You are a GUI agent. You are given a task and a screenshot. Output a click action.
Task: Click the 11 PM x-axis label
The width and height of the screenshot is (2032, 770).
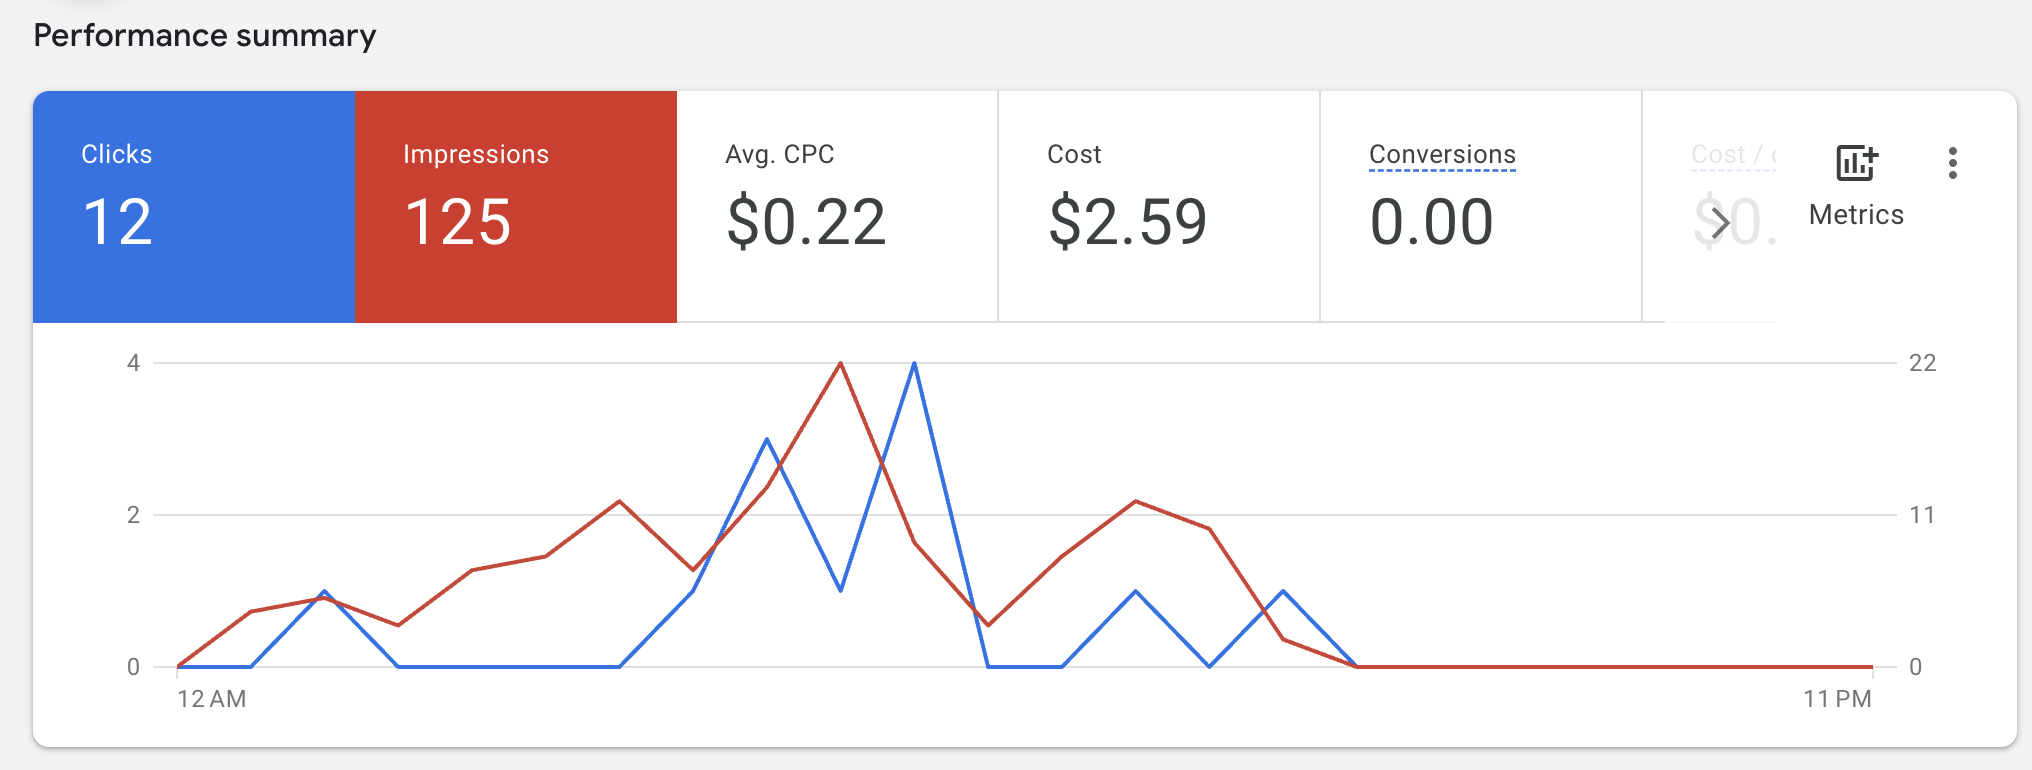click(x=1837, y=699)
